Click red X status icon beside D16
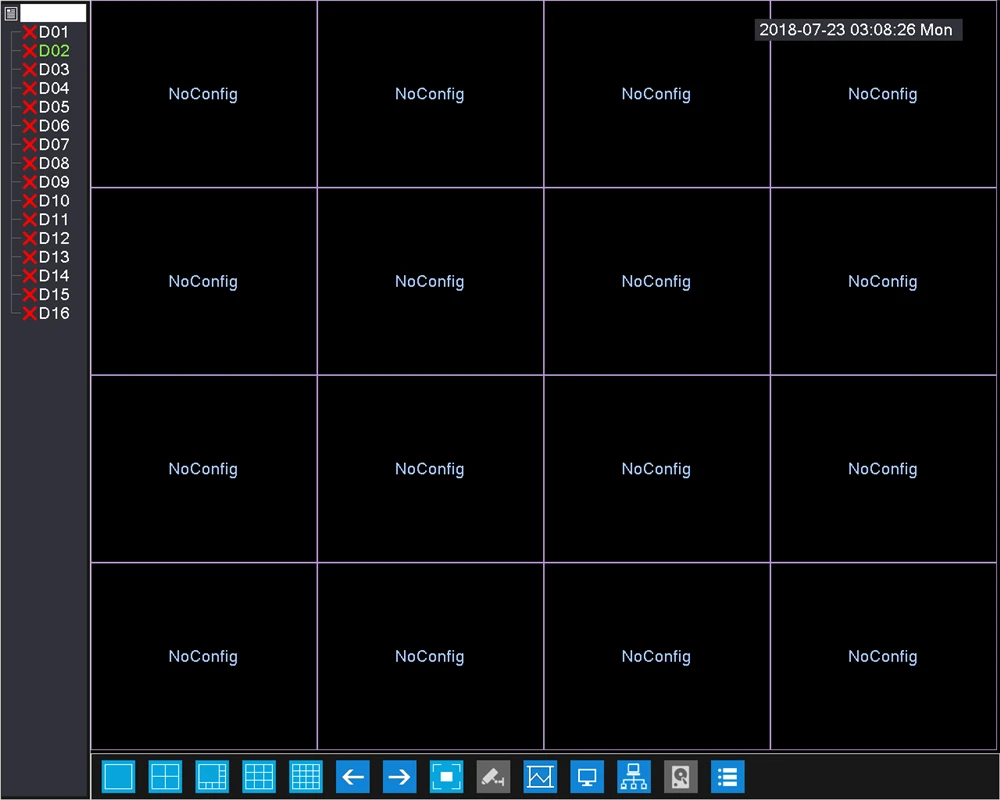 coord(30,313)
